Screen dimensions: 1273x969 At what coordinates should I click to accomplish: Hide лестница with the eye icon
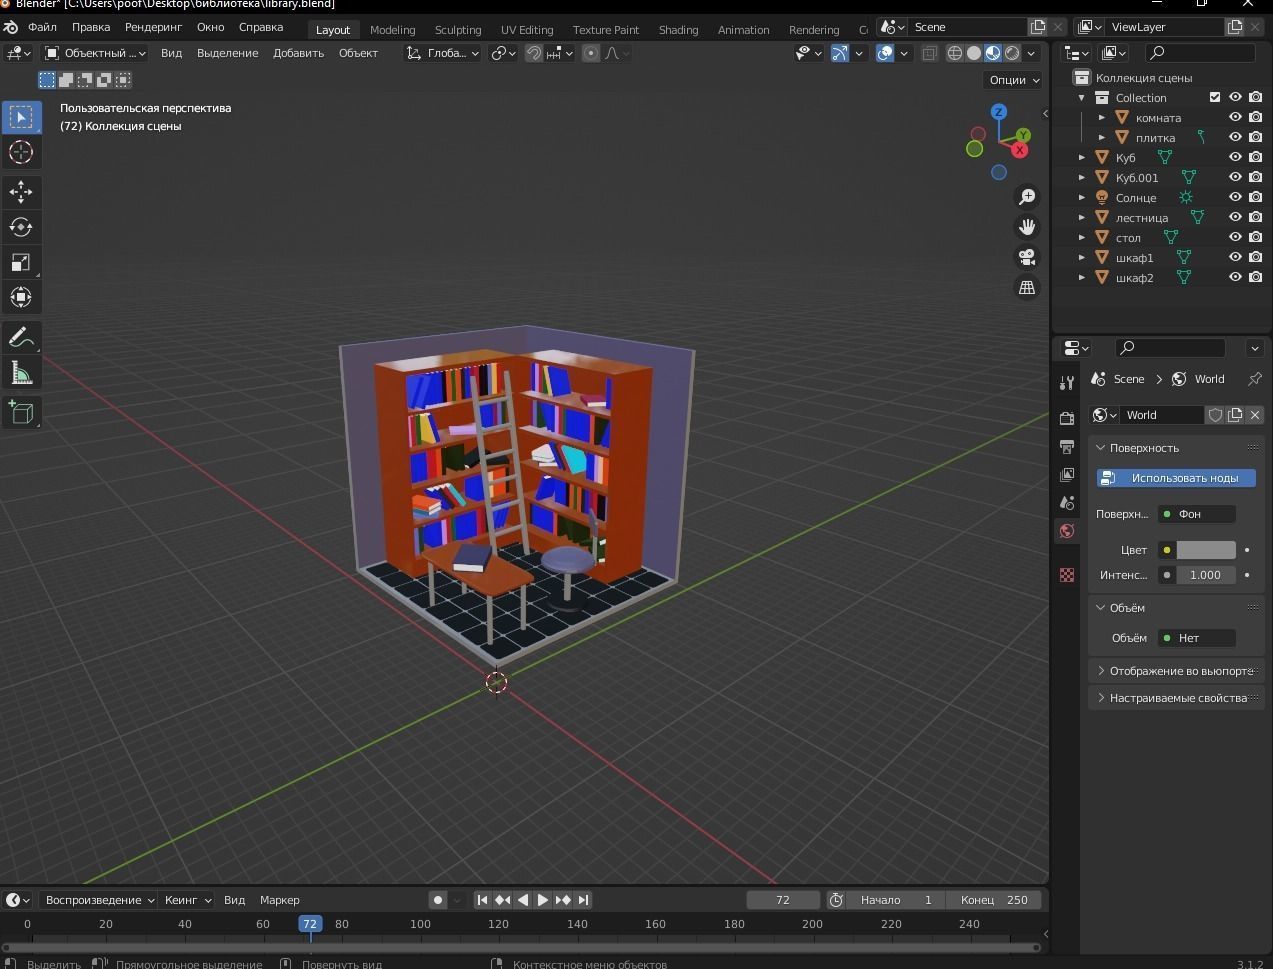pyautogui.click(x=1235, y=217)
